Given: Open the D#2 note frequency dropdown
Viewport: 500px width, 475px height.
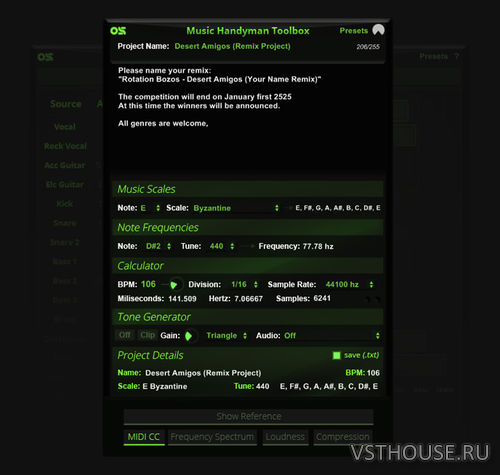Looking at the screenshot, I should (158, 246).
